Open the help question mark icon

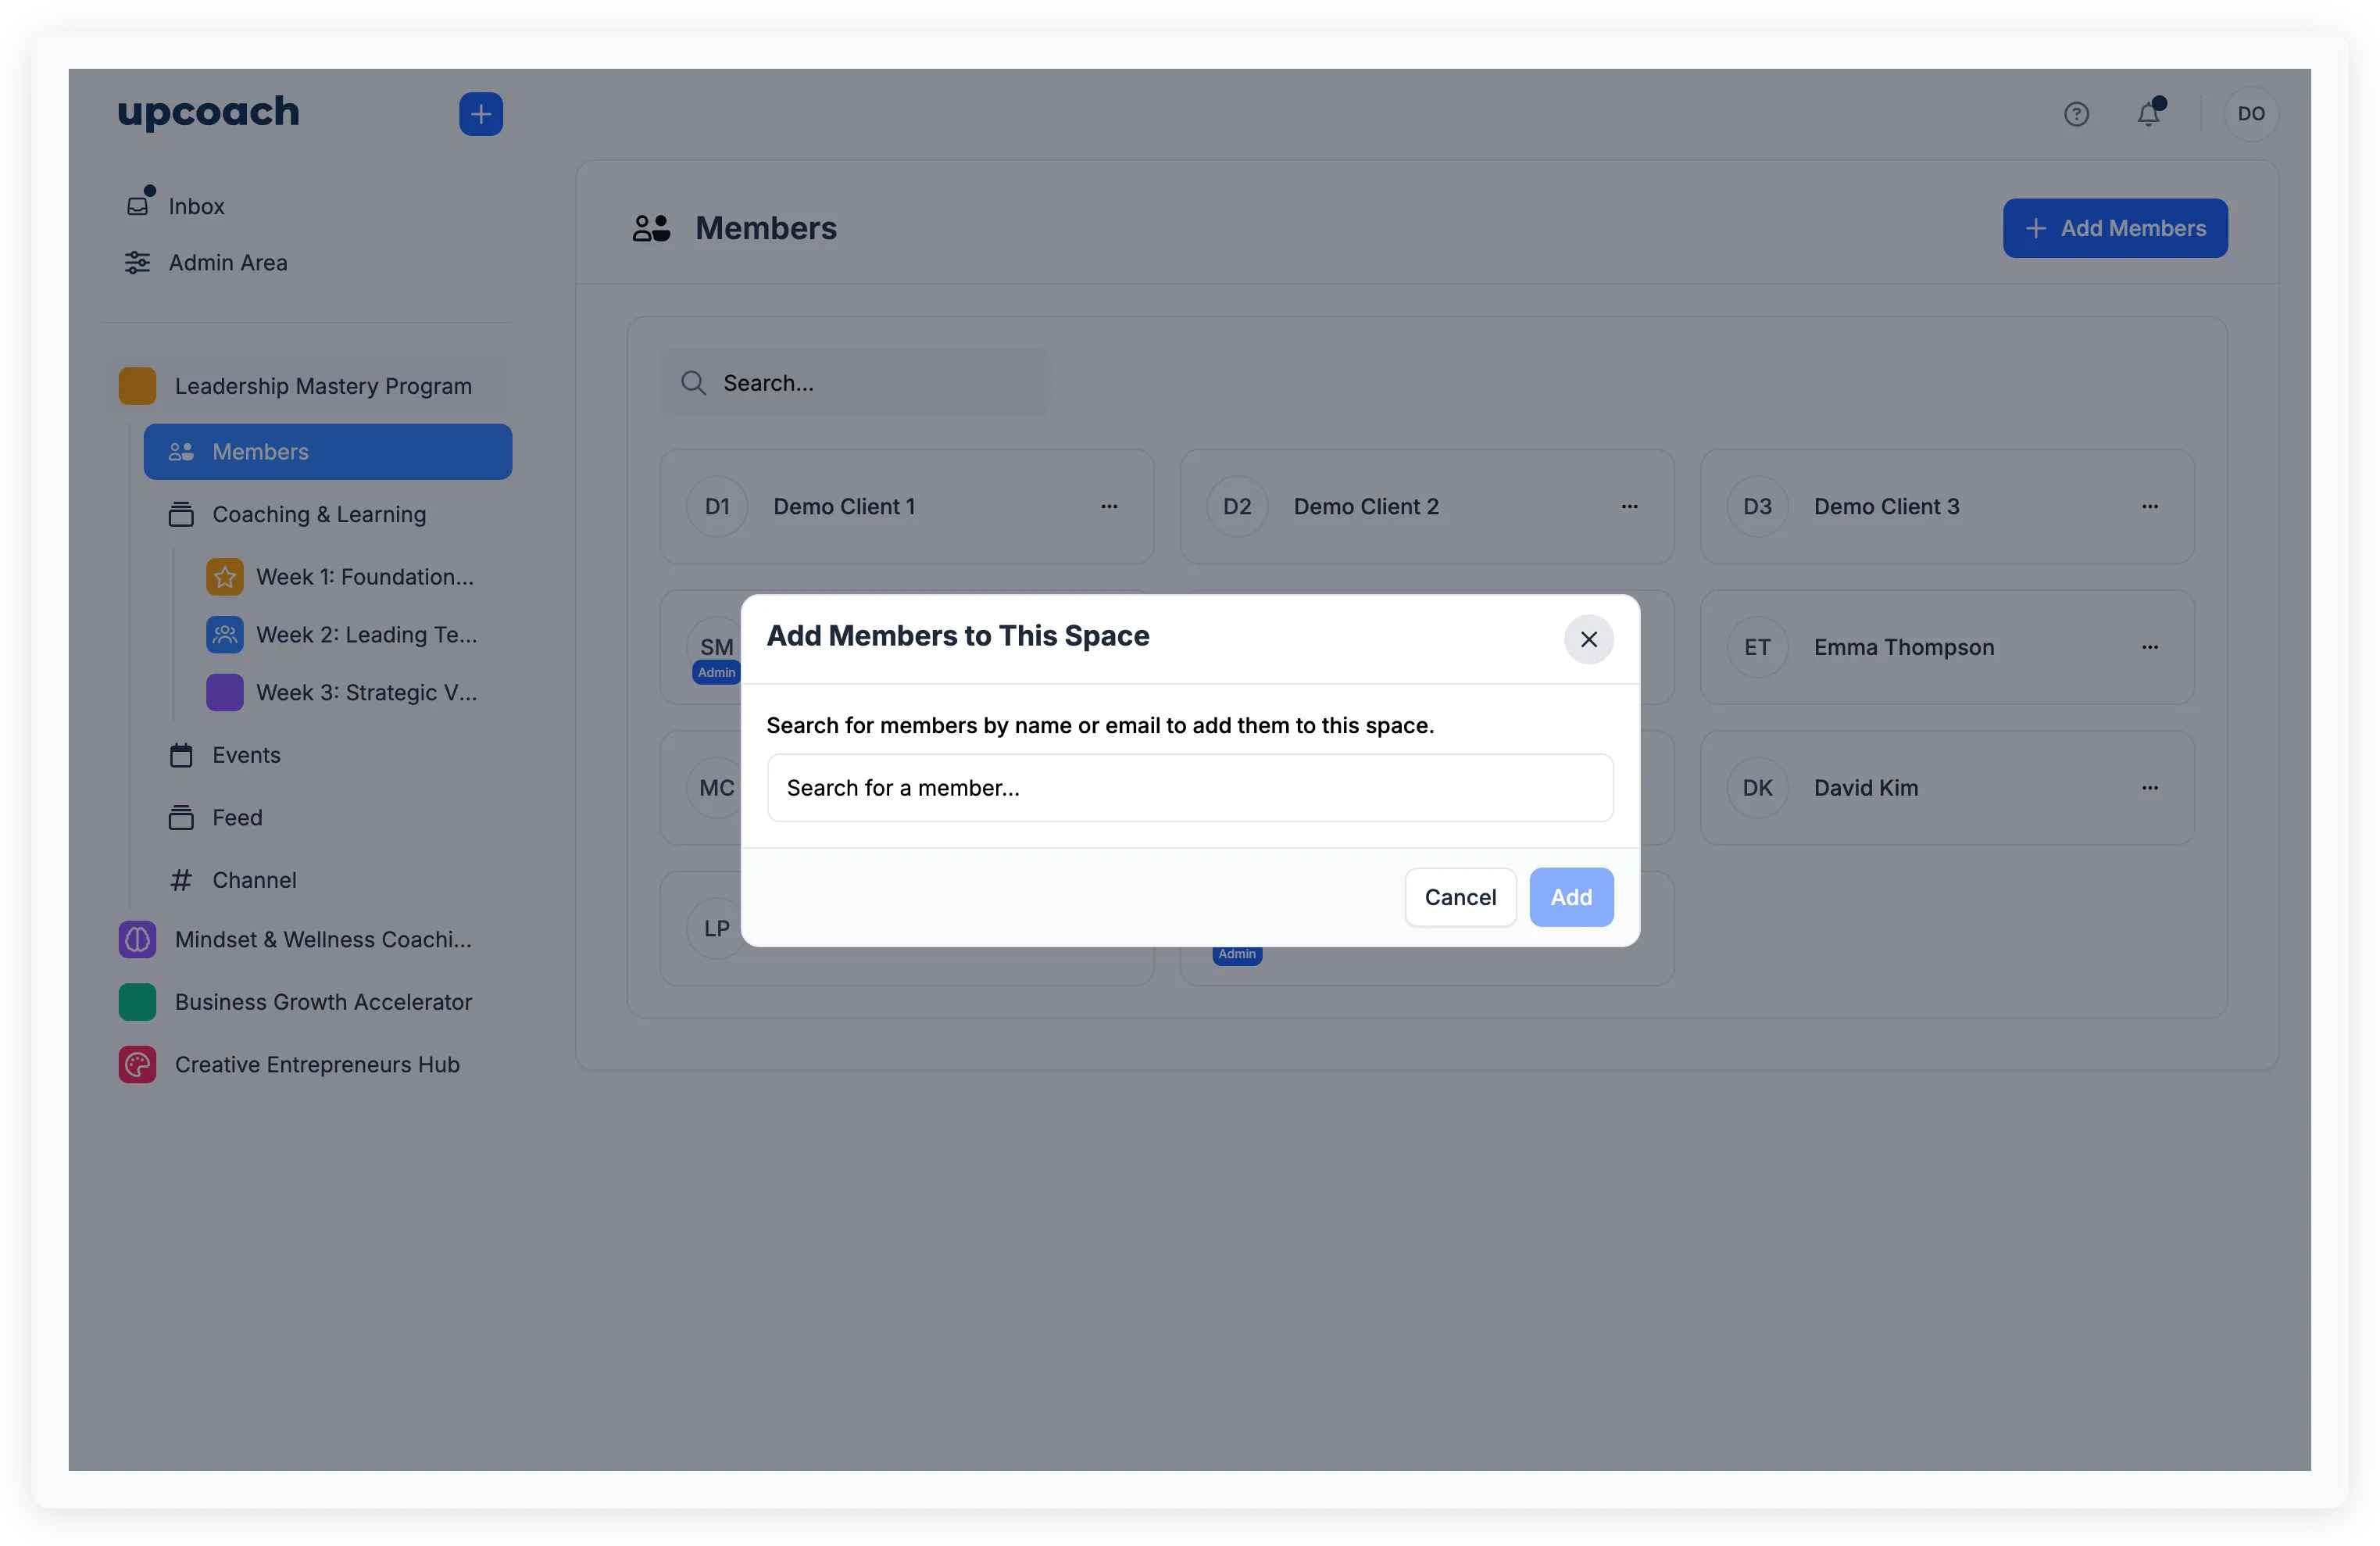(2077, 113)
